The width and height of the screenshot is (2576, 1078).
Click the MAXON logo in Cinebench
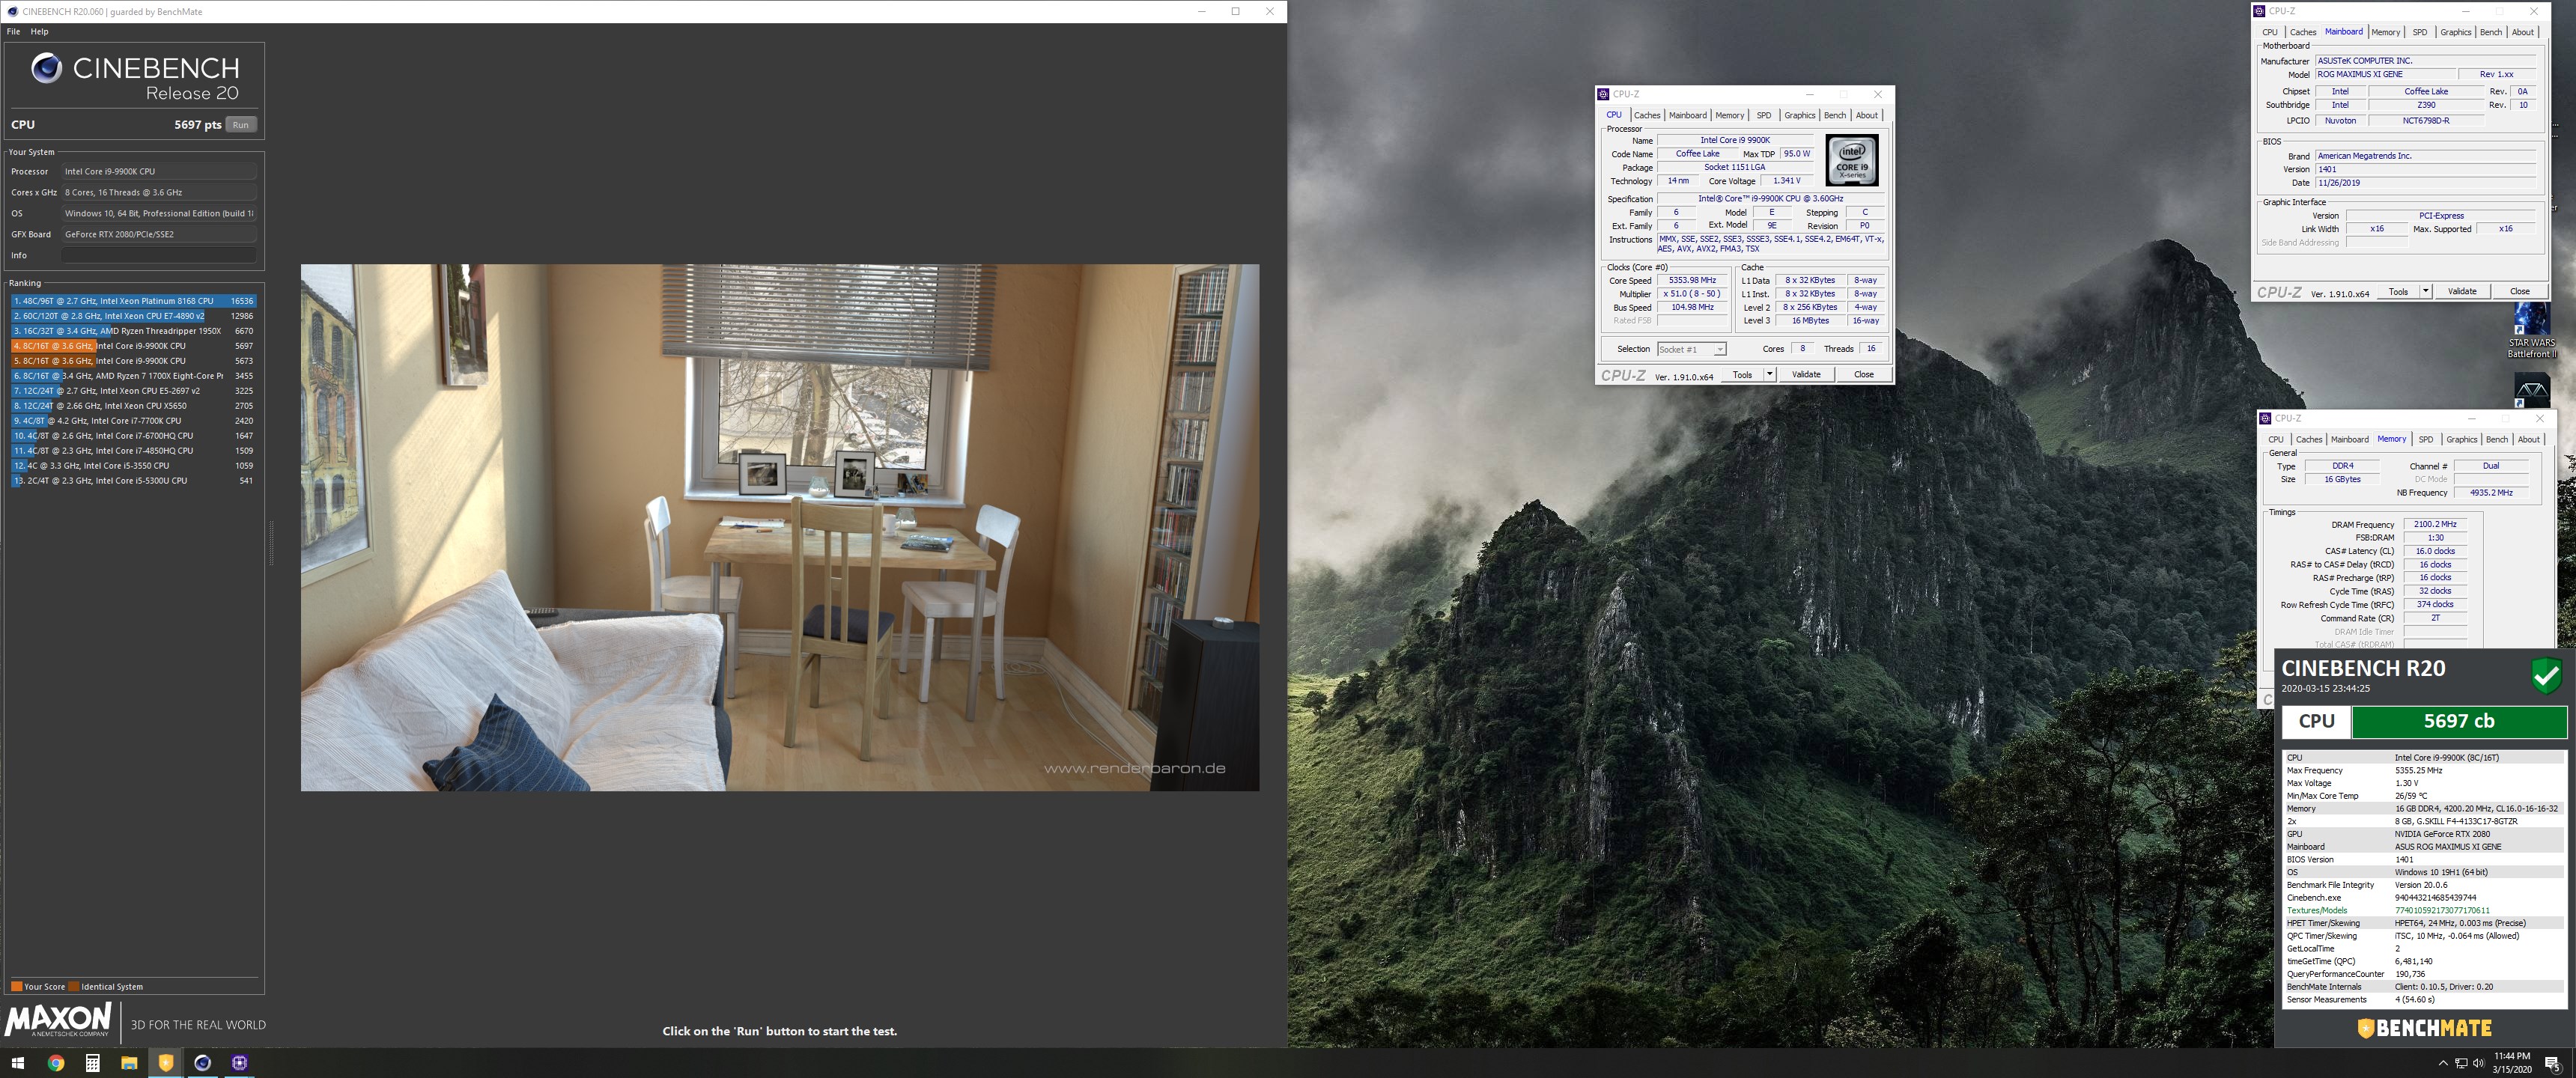58,1020
